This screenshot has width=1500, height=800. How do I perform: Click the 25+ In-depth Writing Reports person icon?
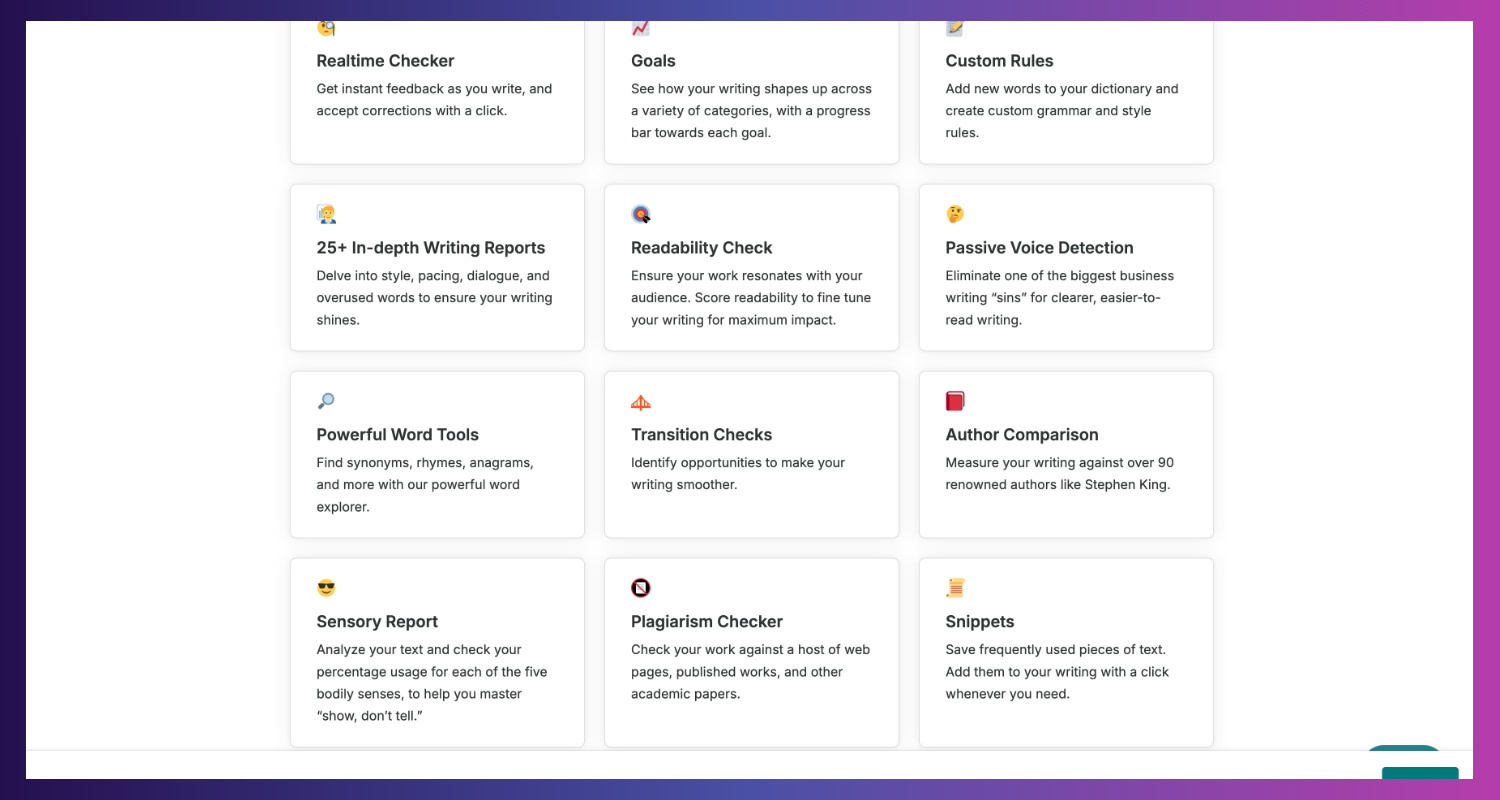[326, 214]
